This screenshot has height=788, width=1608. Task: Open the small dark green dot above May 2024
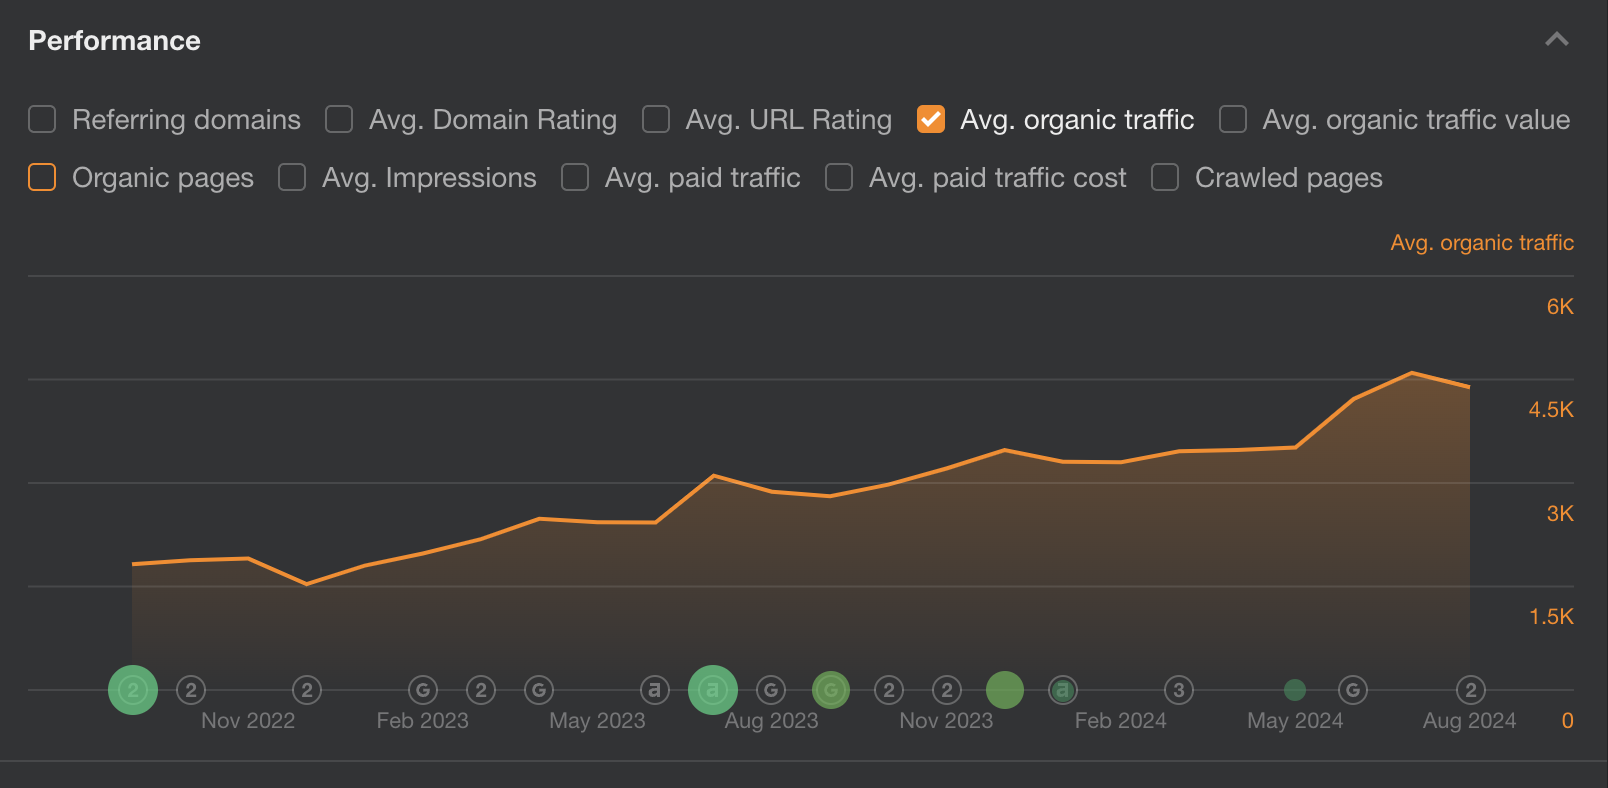click(x=1295, y=690)
